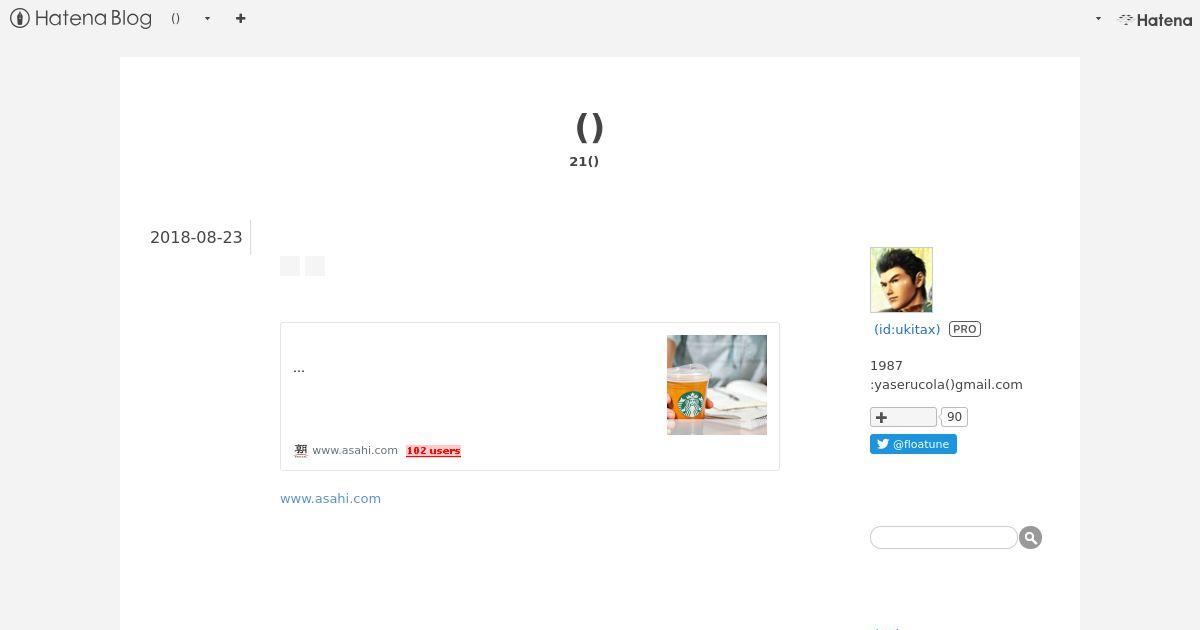The width and height of the screenshot is (1200, 630).
Task: Open the 102 users bookmark count
Action: point(433,451)
